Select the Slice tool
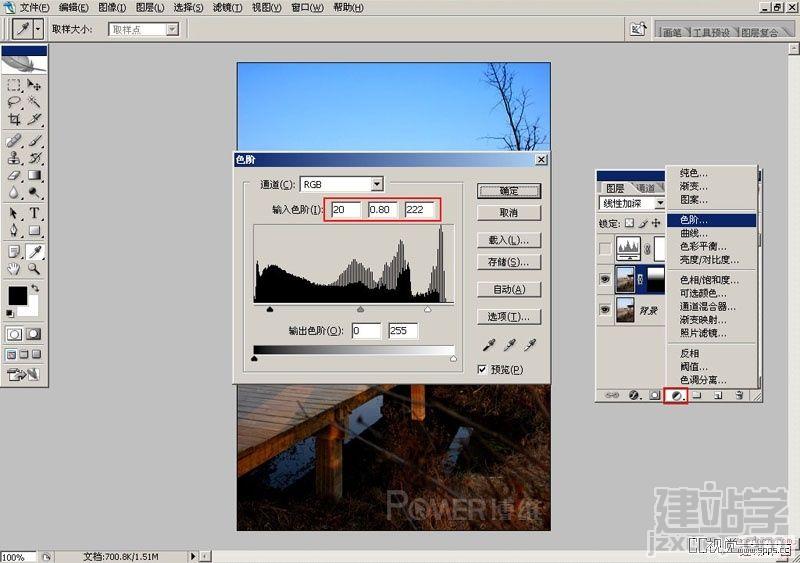Screen dimensions: 800x563 pyautogui.click(x=34, y=119)
